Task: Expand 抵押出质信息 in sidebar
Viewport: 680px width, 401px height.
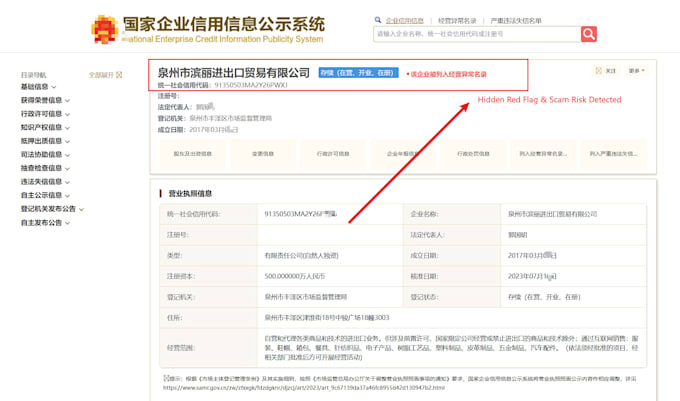Action: (45, 141)
